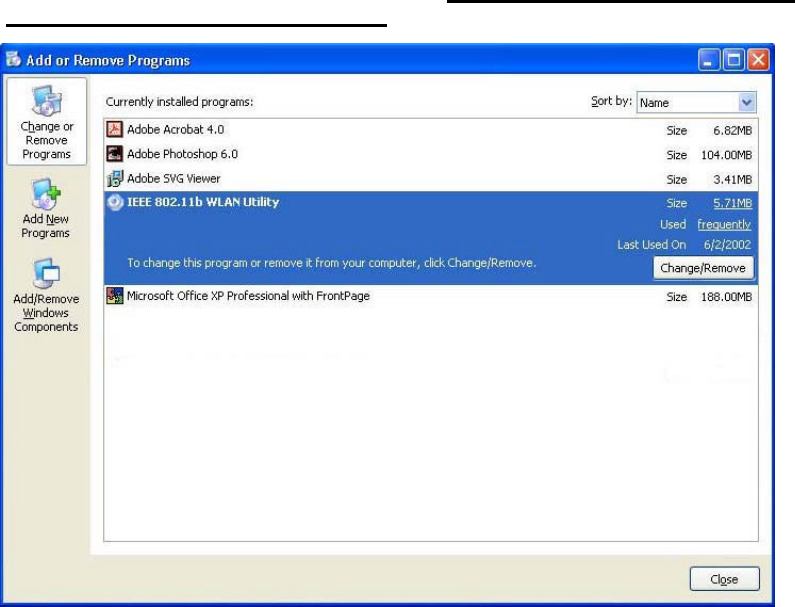Maximize the Add or Remove Programs window
This screenshot has width=795, height=607.
733,60
